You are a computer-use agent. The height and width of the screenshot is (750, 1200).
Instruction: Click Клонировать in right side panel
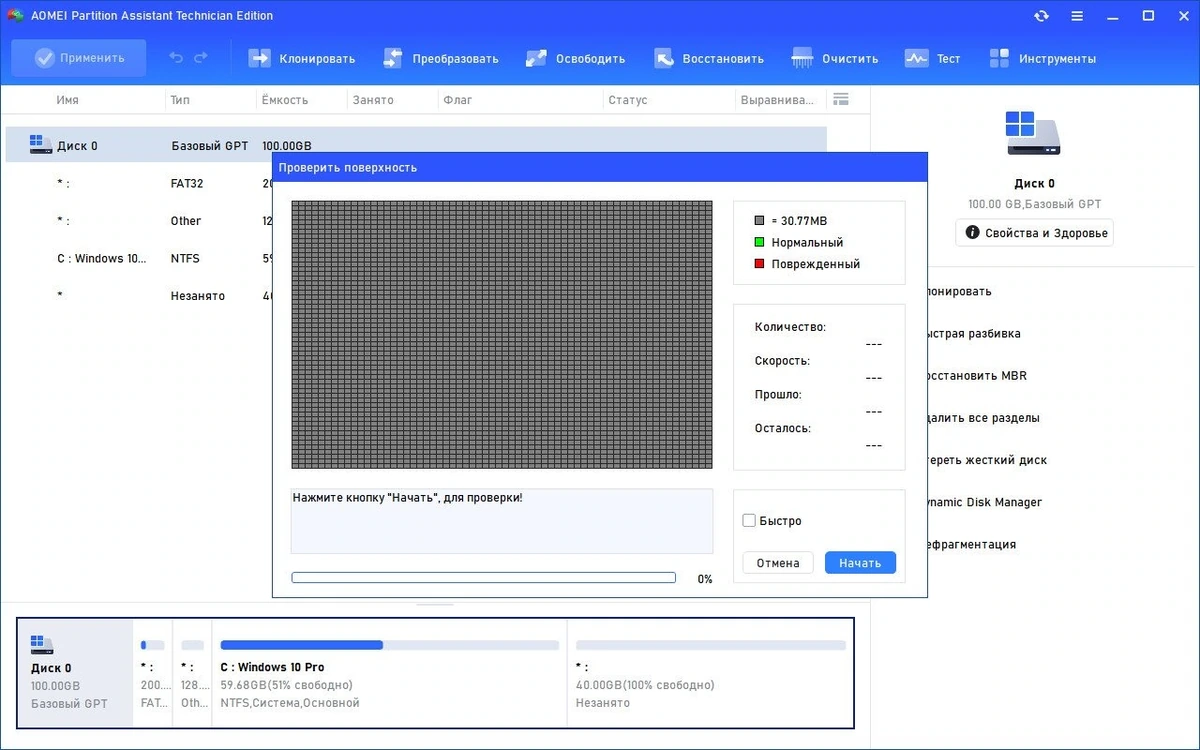[x=960, y=291]
